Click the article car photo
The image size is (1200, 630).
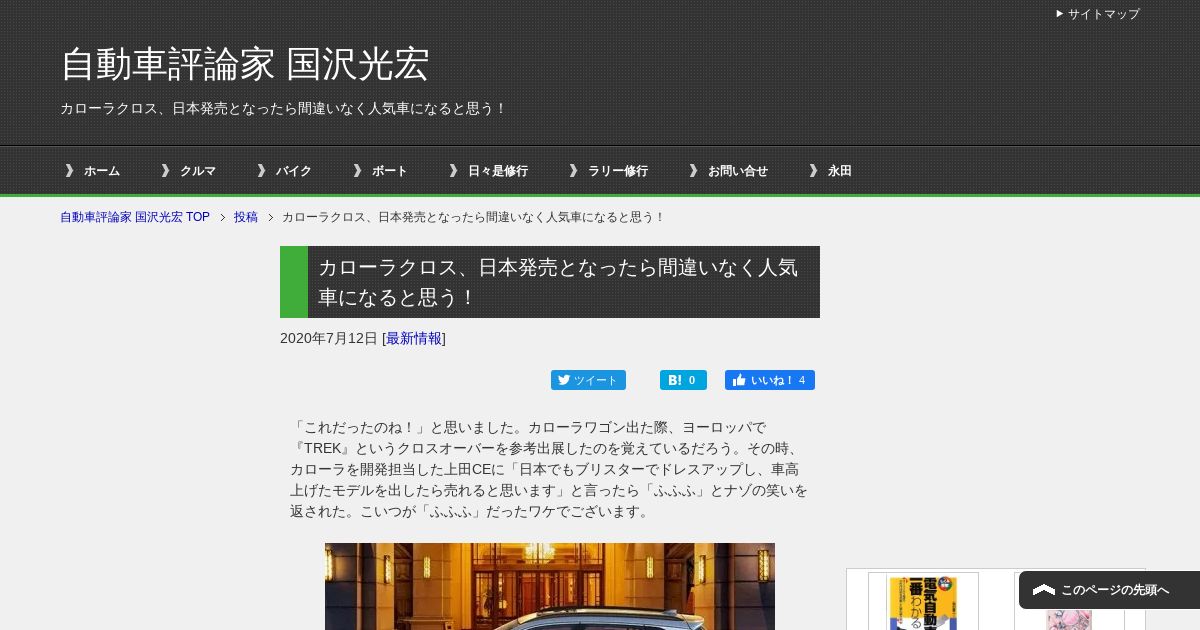click(550, 586)
